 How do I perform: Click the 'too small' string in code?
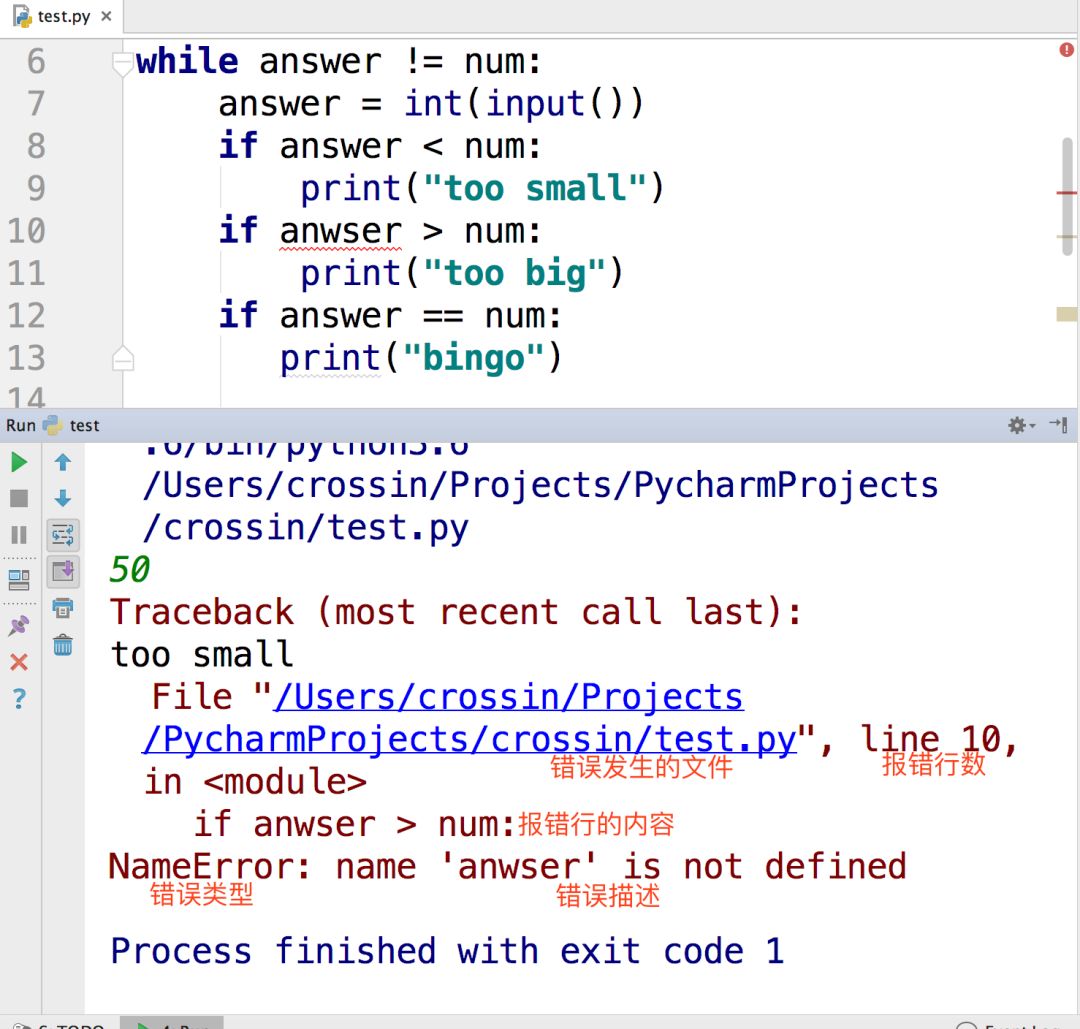tap(534, 188)
